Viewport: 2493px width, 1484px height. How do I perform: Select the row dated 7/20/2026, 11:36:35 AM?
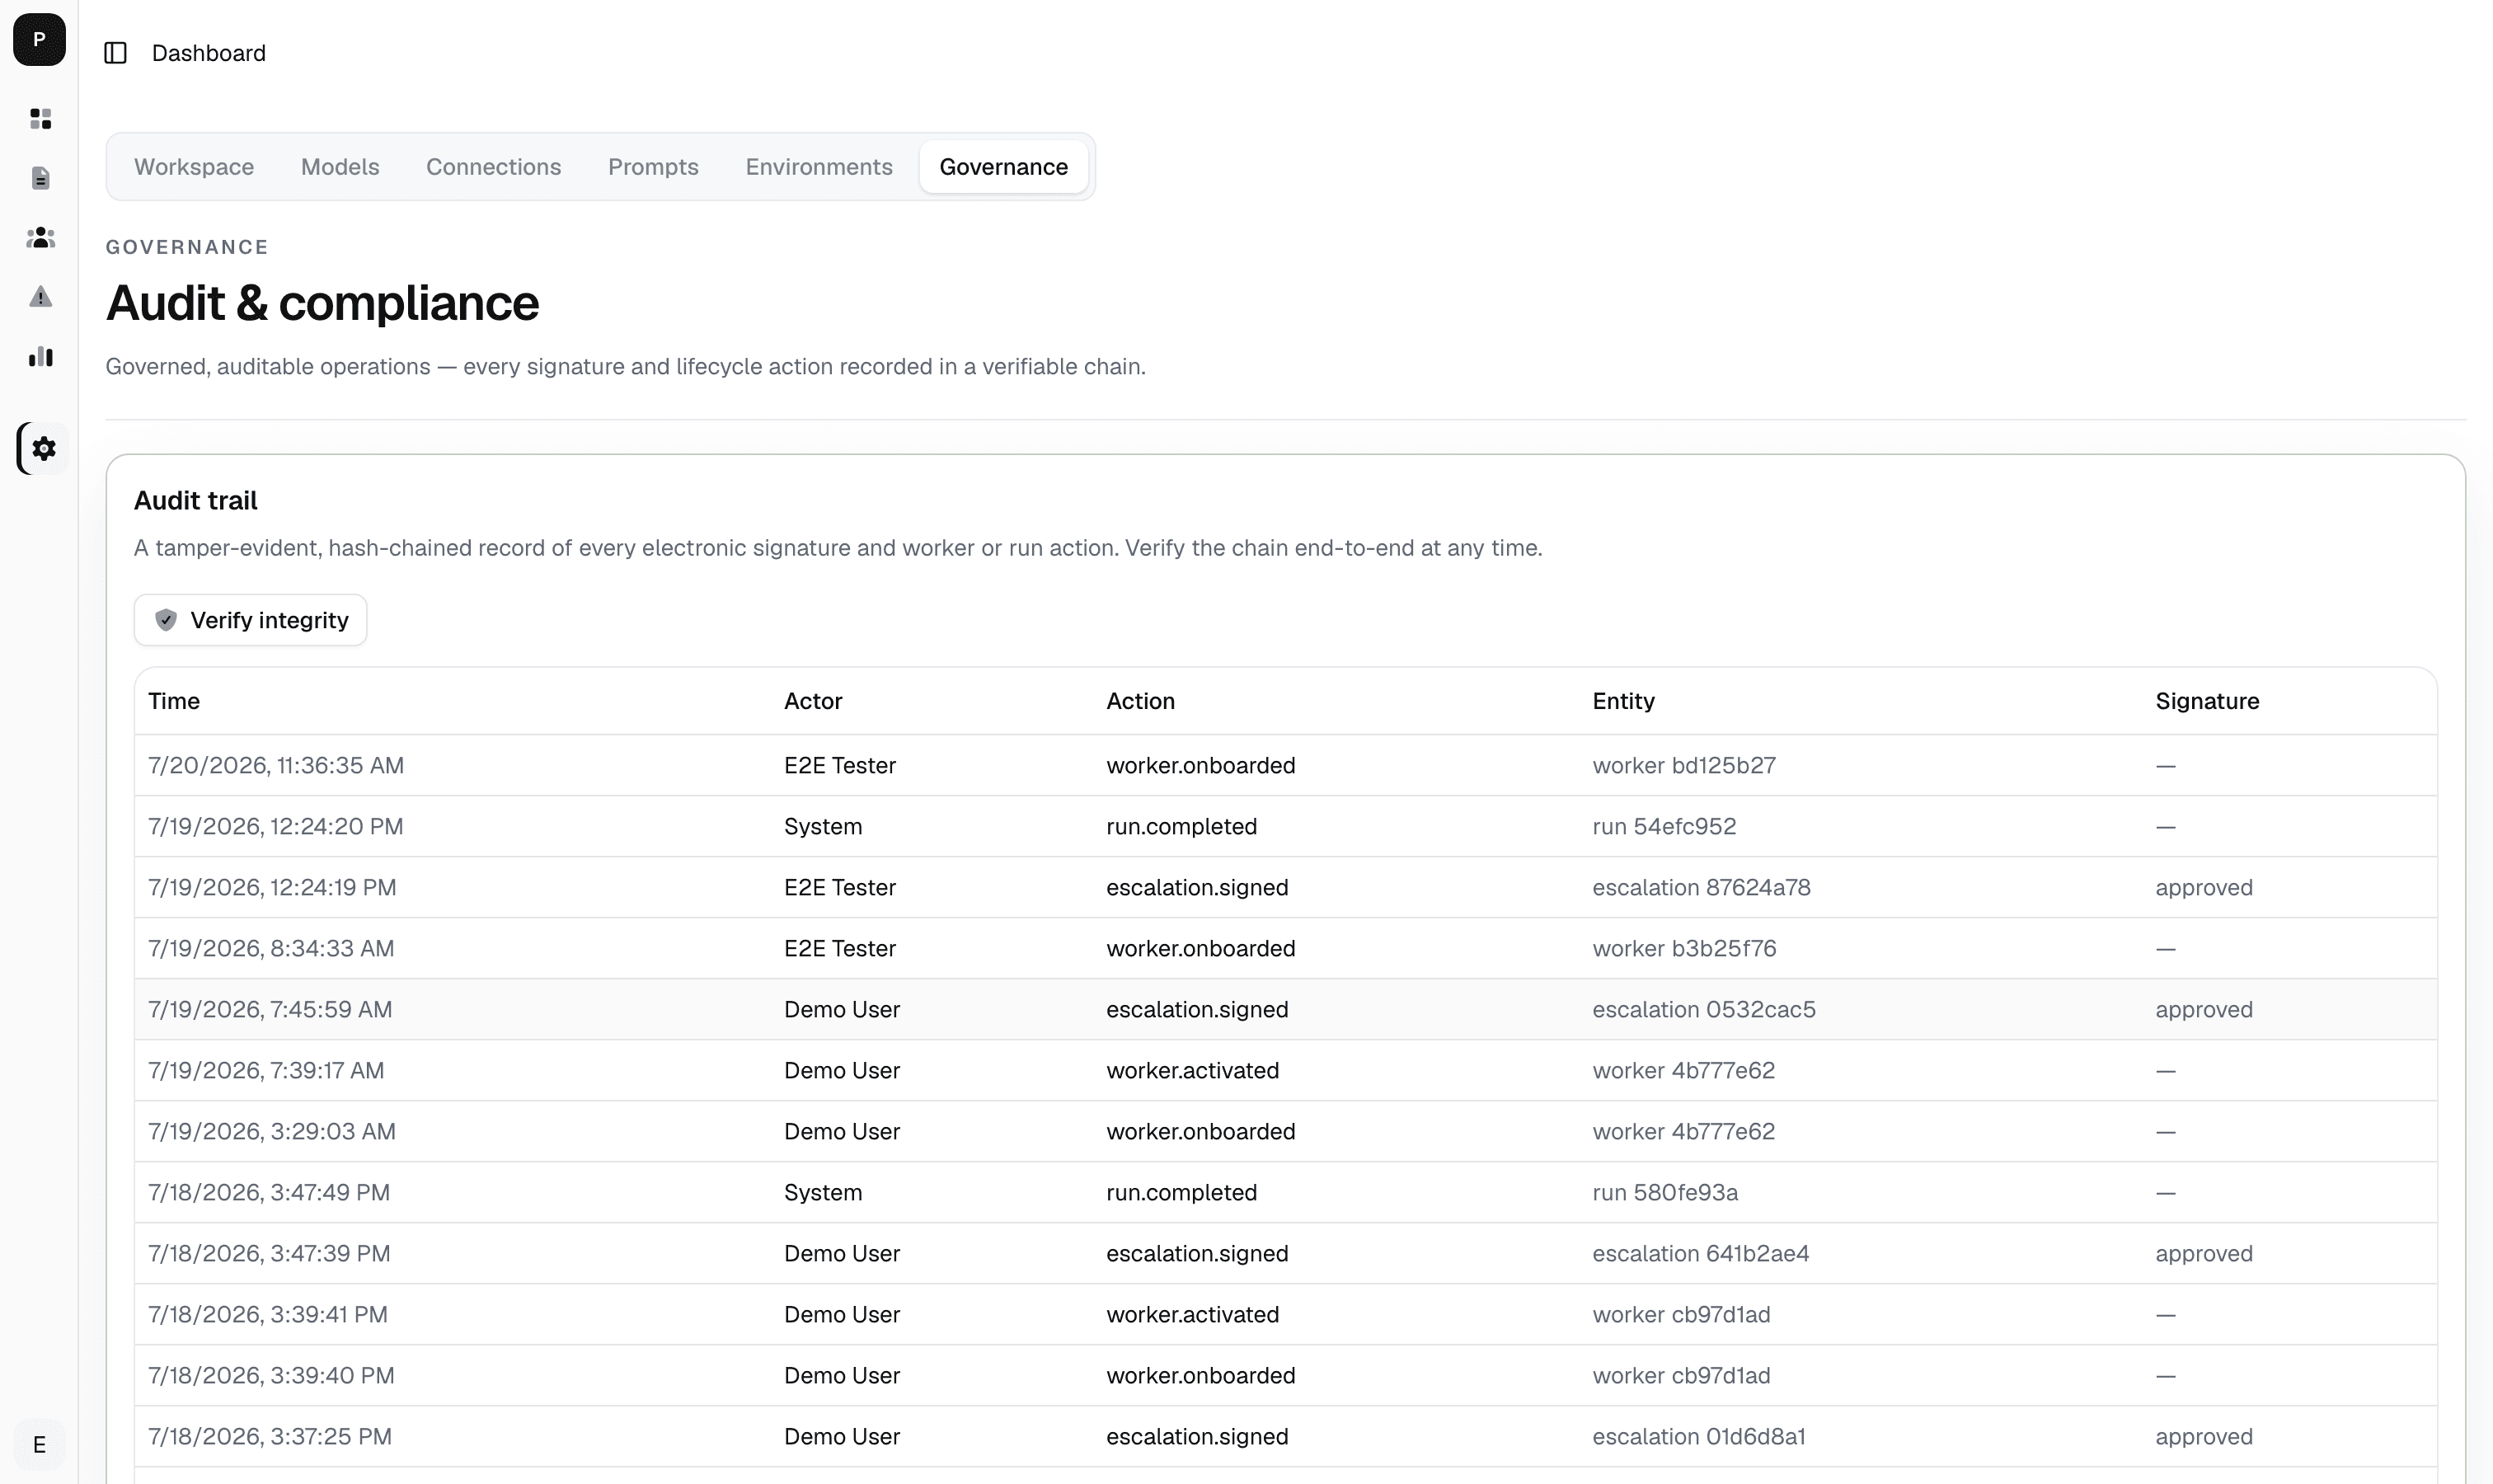1286,765
